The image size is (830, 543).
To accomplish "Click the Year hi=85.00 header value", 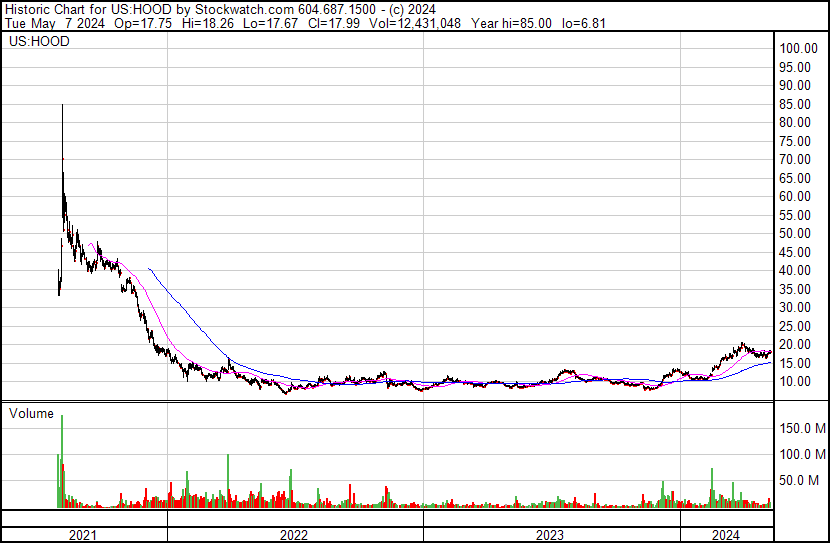I will (511, 23).
